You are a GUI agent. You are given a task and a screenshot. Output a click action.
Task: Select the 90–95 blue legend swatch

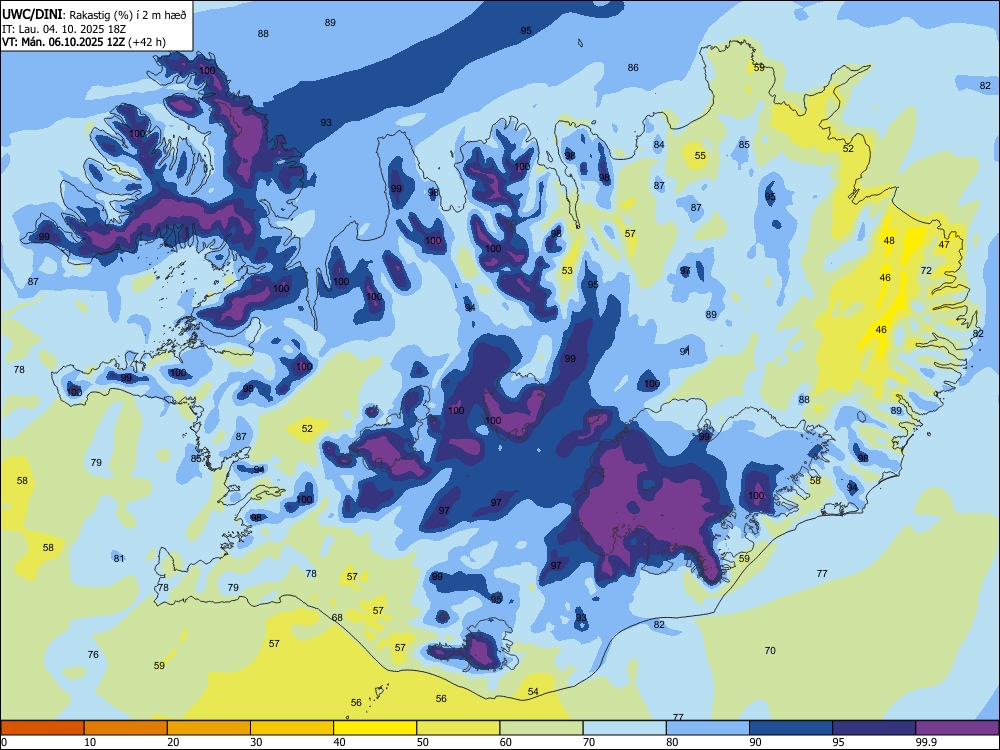[x=791, y=728]
